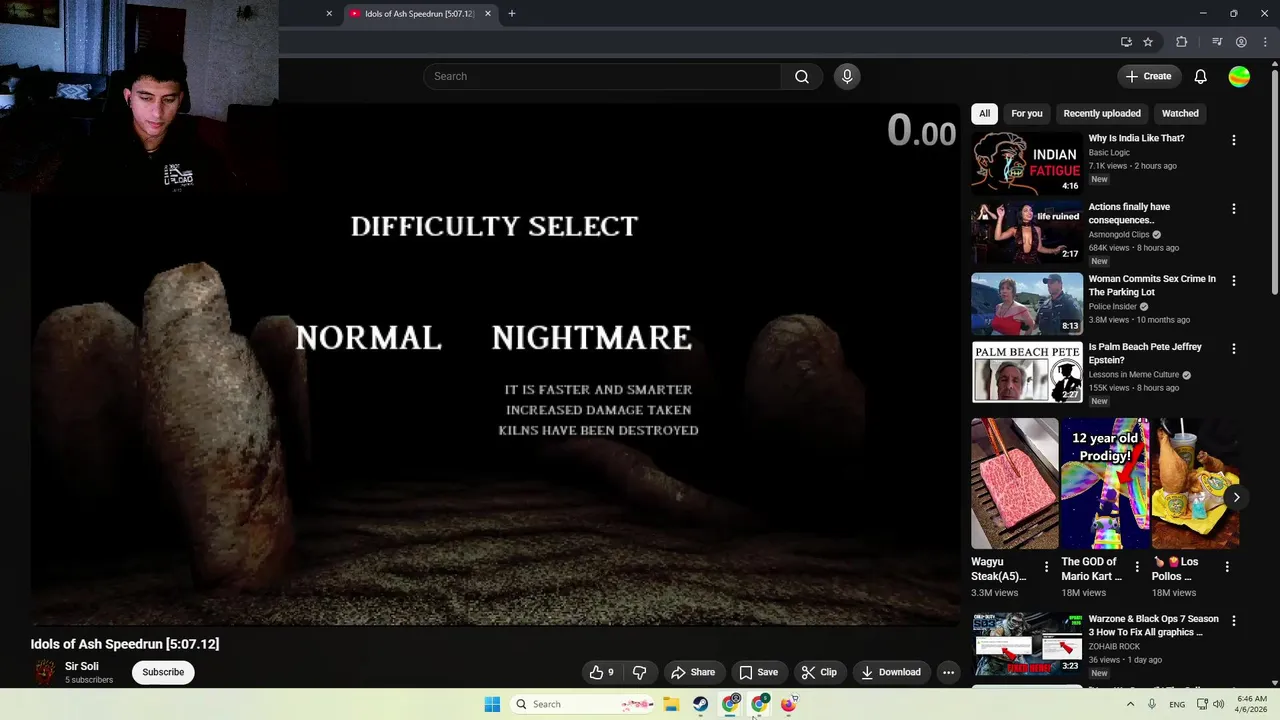This screenshot has height=720, width=1280.
Task: Open options for The GOD of Mario Kart short
Action: coord(1137,566)
